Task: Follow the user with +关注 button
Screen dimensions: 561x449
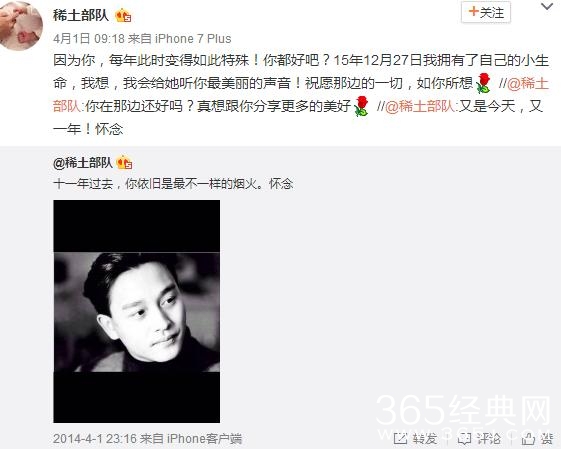Action: click(486, 13)
